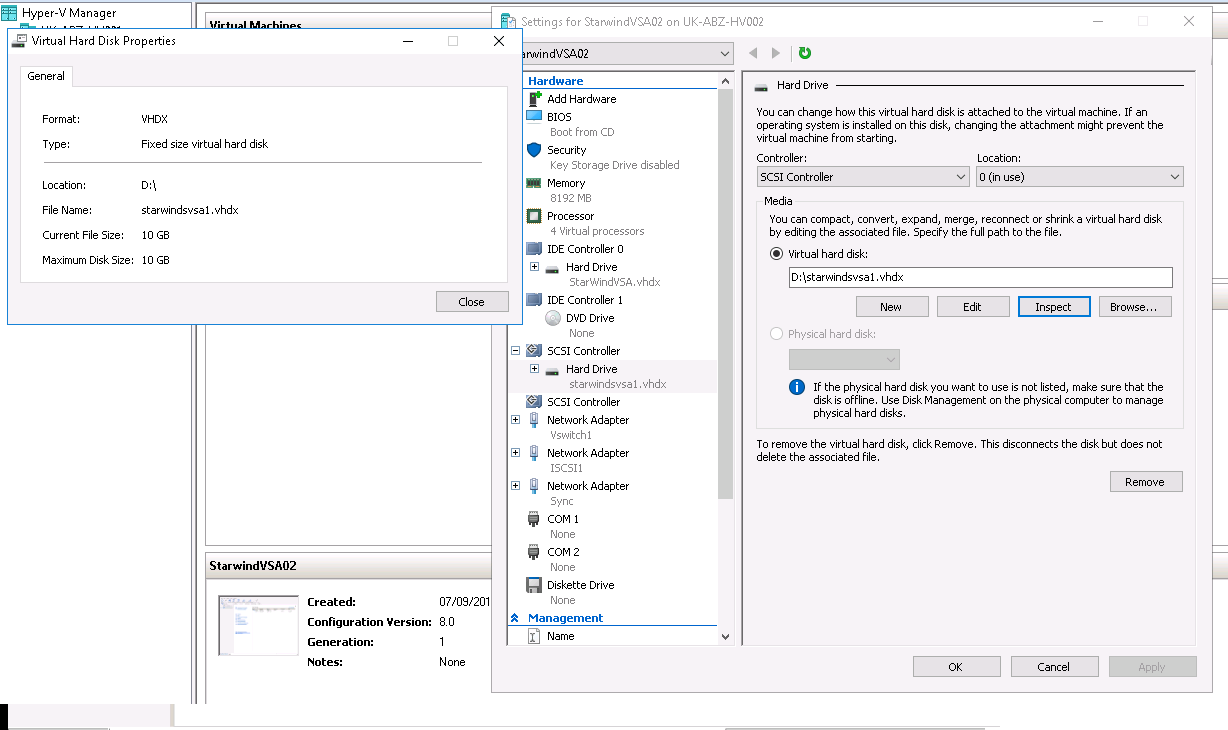
Task: Expand the ISCSI1 Network Adapter node
Action: (516, 453)
